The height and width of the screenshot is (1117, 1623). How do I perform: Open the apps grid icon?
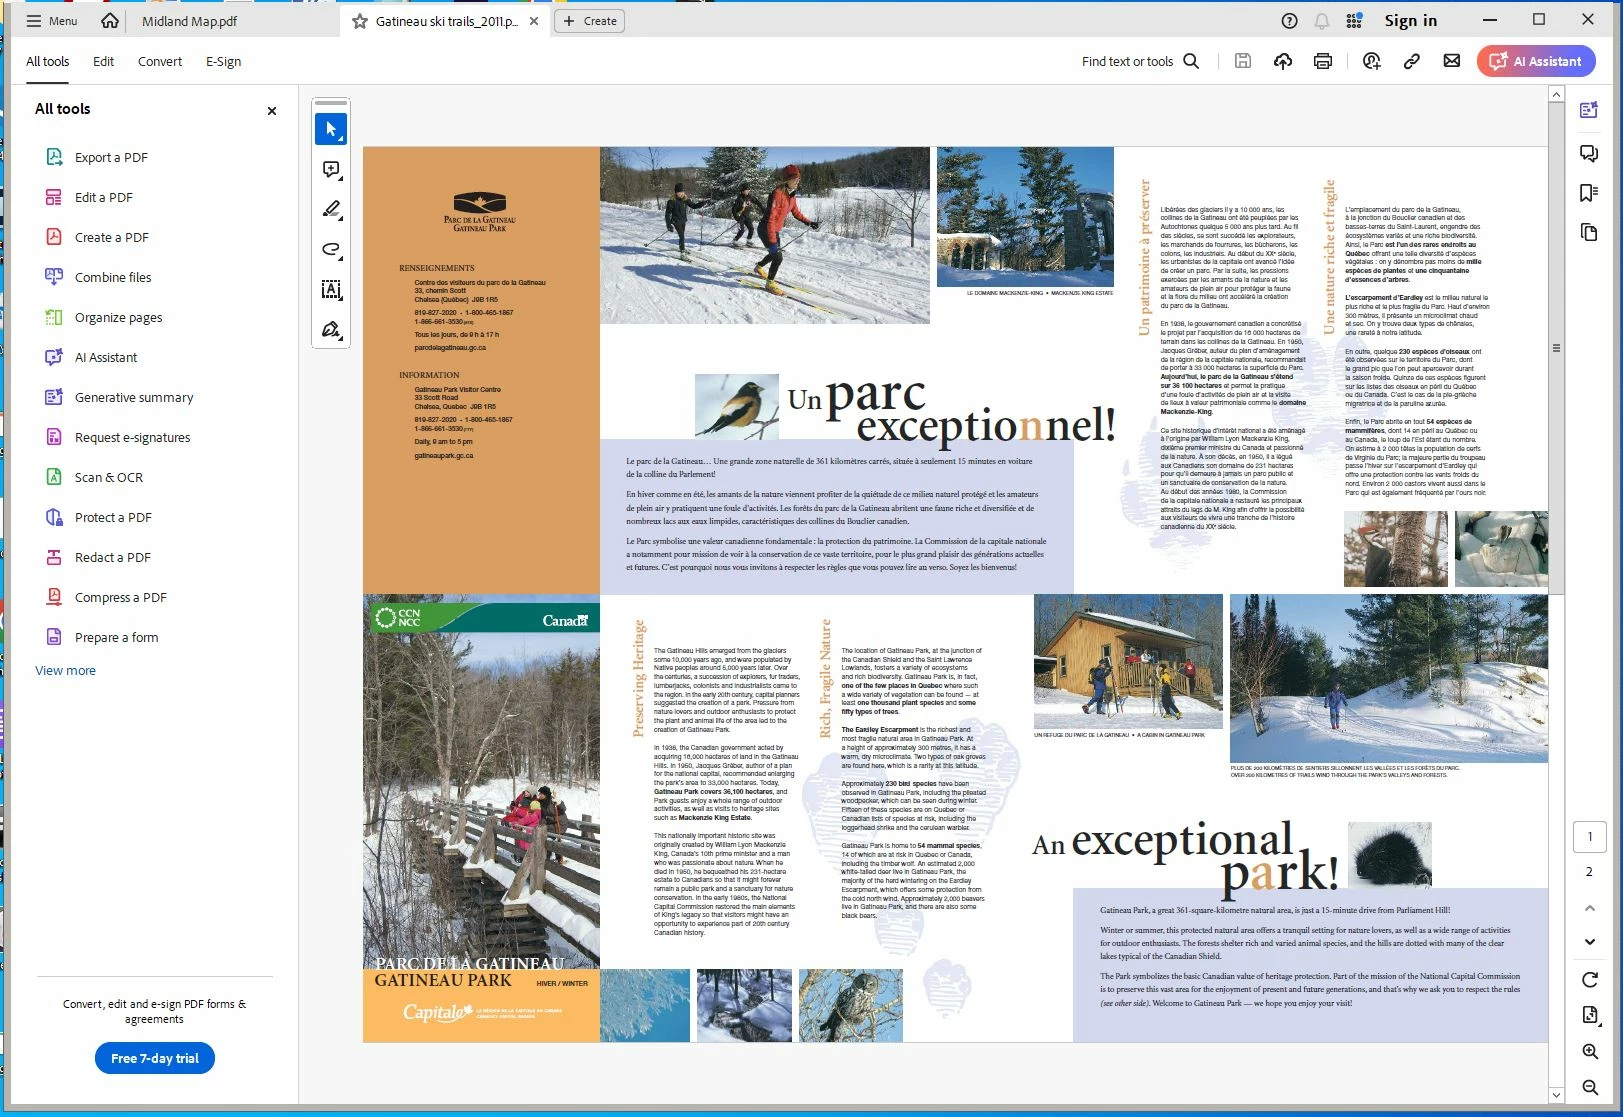(1354, 21)
